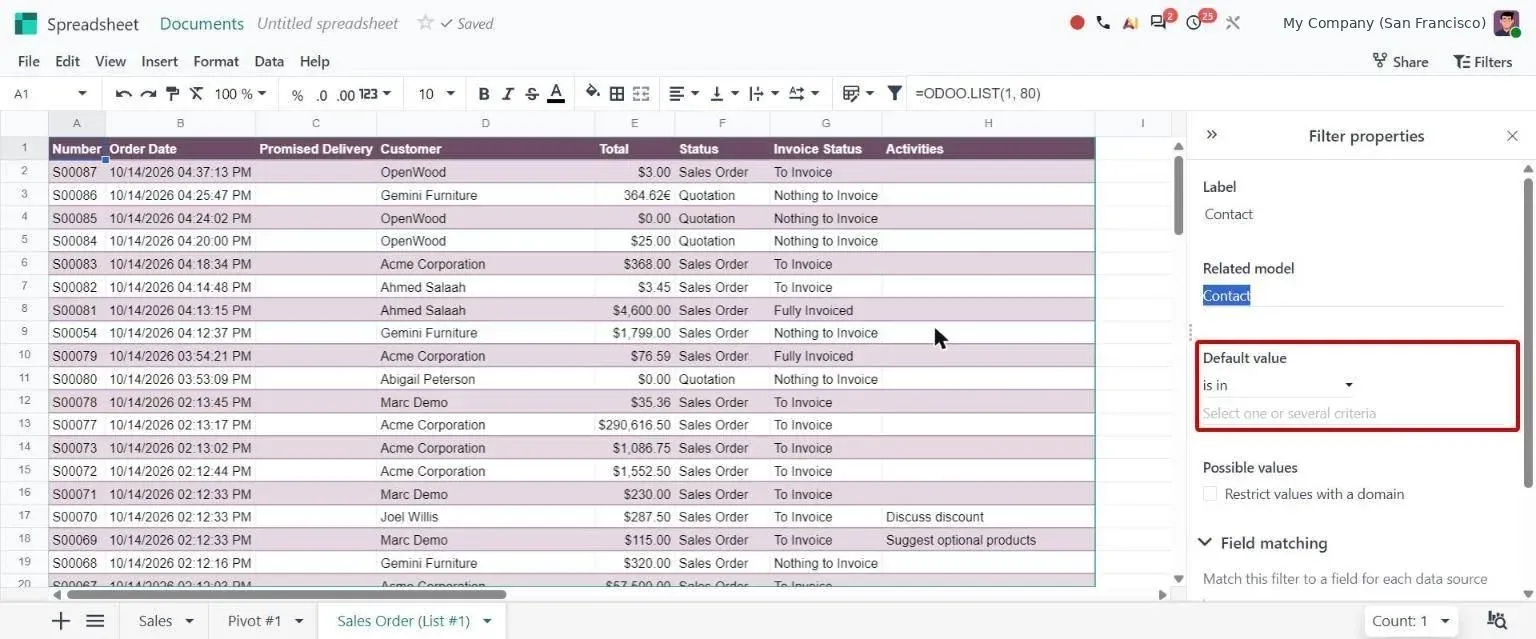Close the Filter properties panel
The height and width of the screenshot is (639, 1536).
[x=1512, y=136]
